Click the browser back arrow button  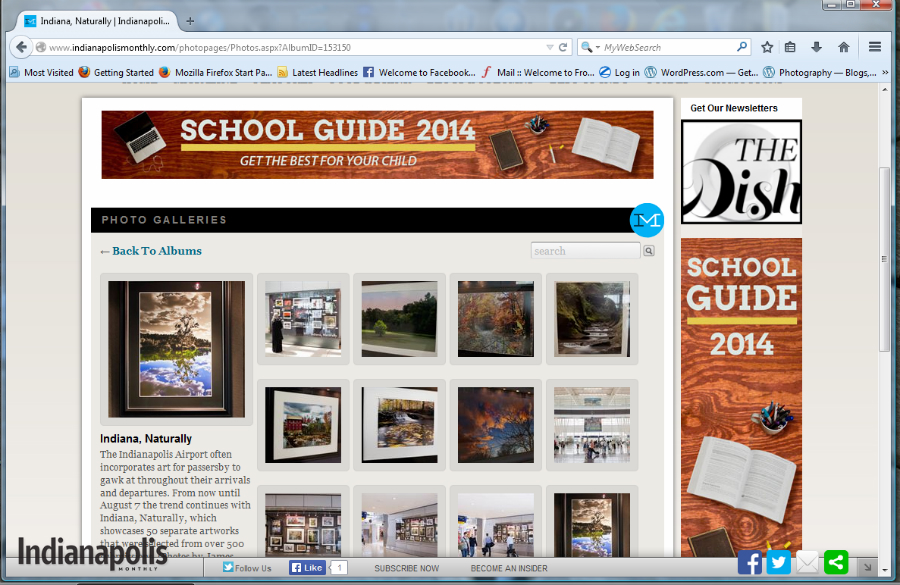click(x=22, y=47)
